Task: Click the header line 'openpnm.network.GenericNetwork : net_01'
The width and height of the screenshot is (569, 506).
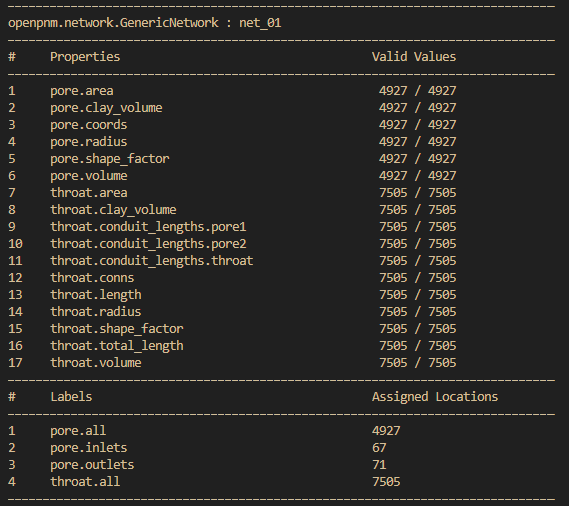Action: click(x=144, y=23)
